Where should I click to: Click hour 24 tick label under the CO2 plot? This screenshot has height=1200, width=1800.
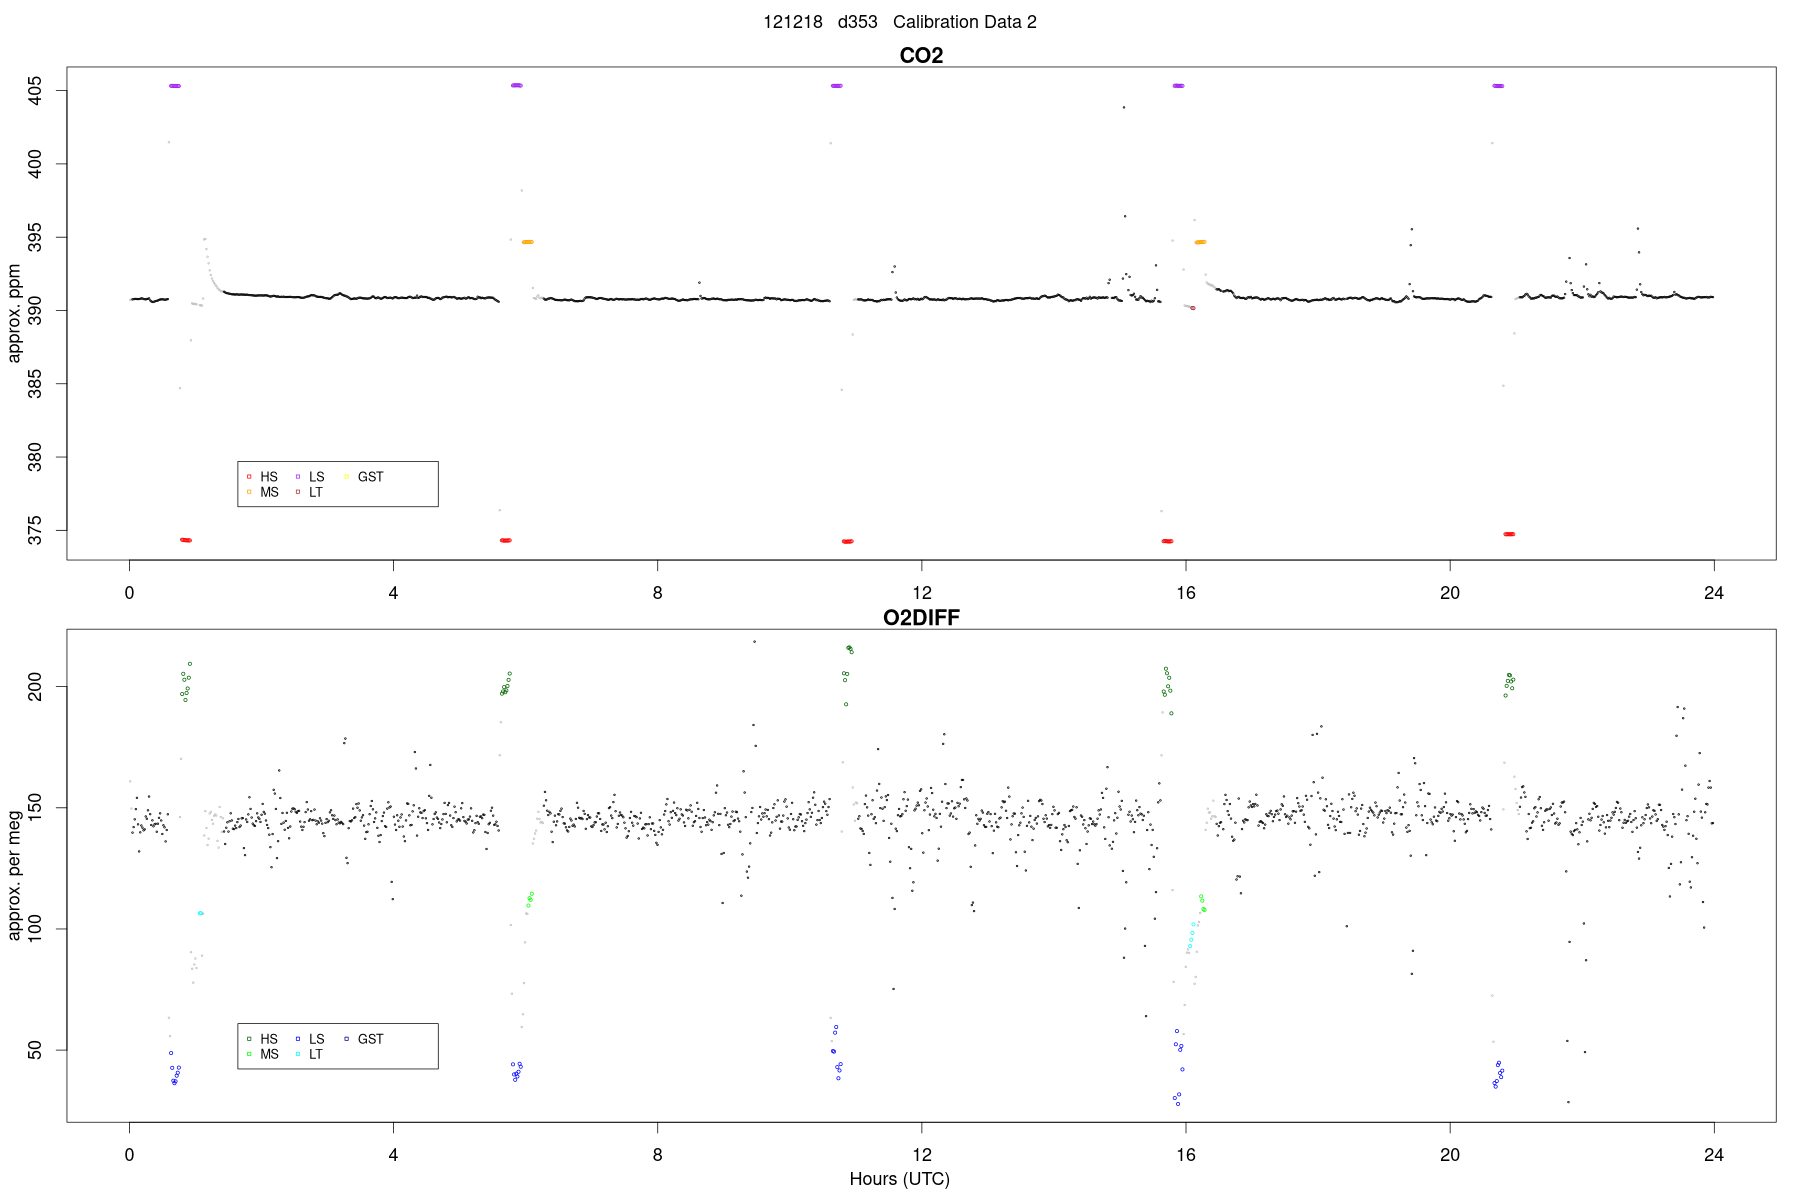click(1714, 593)
